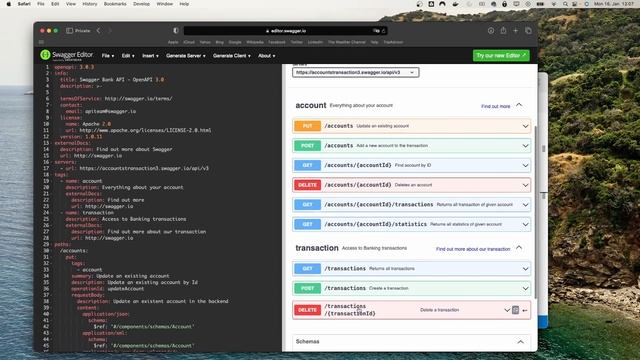640x360 pixels.
Task: Collapse the Schemas section
Action: click(520, 342)
